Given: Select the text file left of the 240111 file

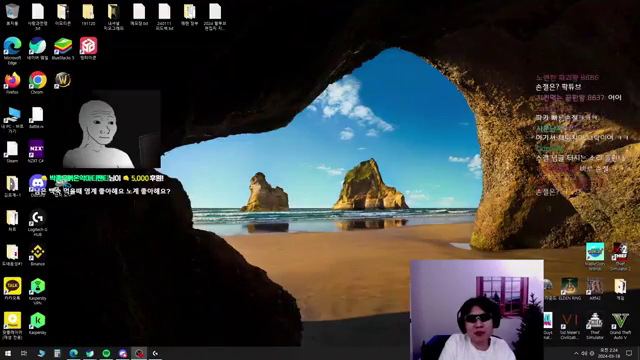Looking at the screenshot, I should [x=139, y=14].
